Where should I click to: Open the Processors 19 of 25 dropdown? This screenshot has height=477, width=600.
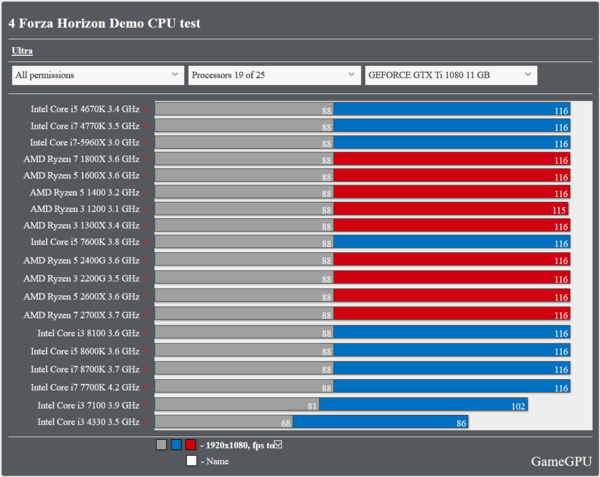(274, 75)
